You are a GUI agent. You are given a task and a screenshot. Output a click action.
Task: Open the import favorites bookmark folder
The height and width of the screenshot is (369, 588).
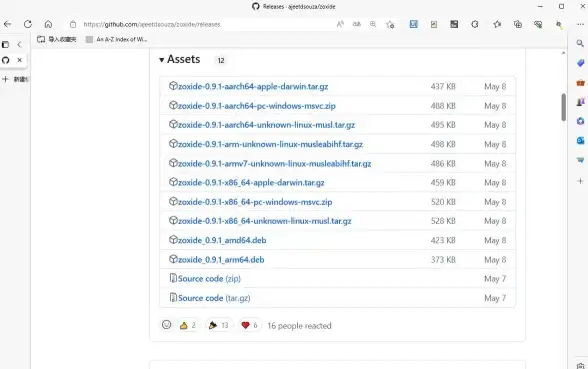(57, 39)
